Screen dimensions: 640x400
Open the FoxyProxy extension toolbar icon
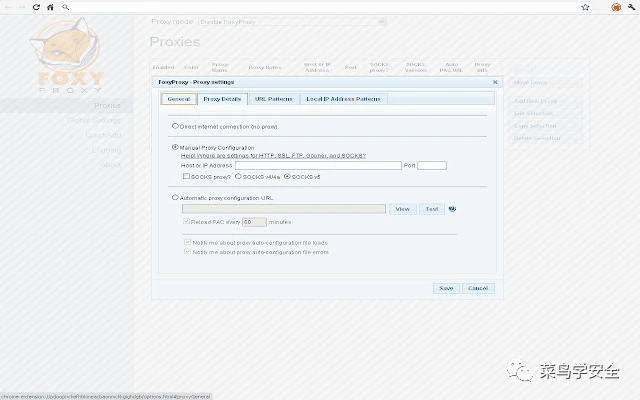coord(616,7)
